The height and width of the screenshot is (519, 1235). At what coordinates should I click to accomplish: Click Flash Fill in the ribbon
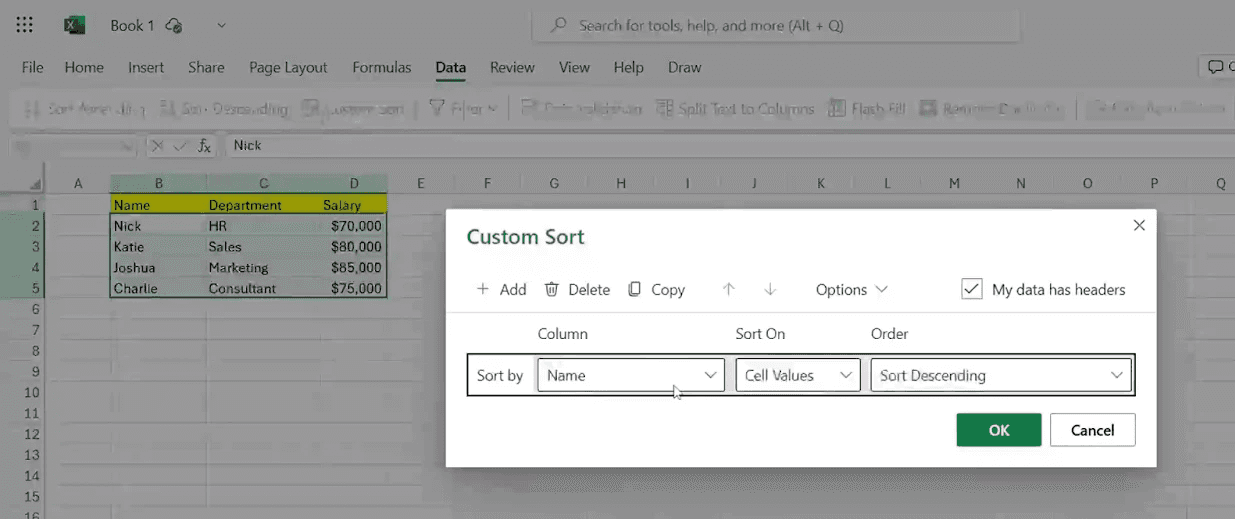(868, 108)
